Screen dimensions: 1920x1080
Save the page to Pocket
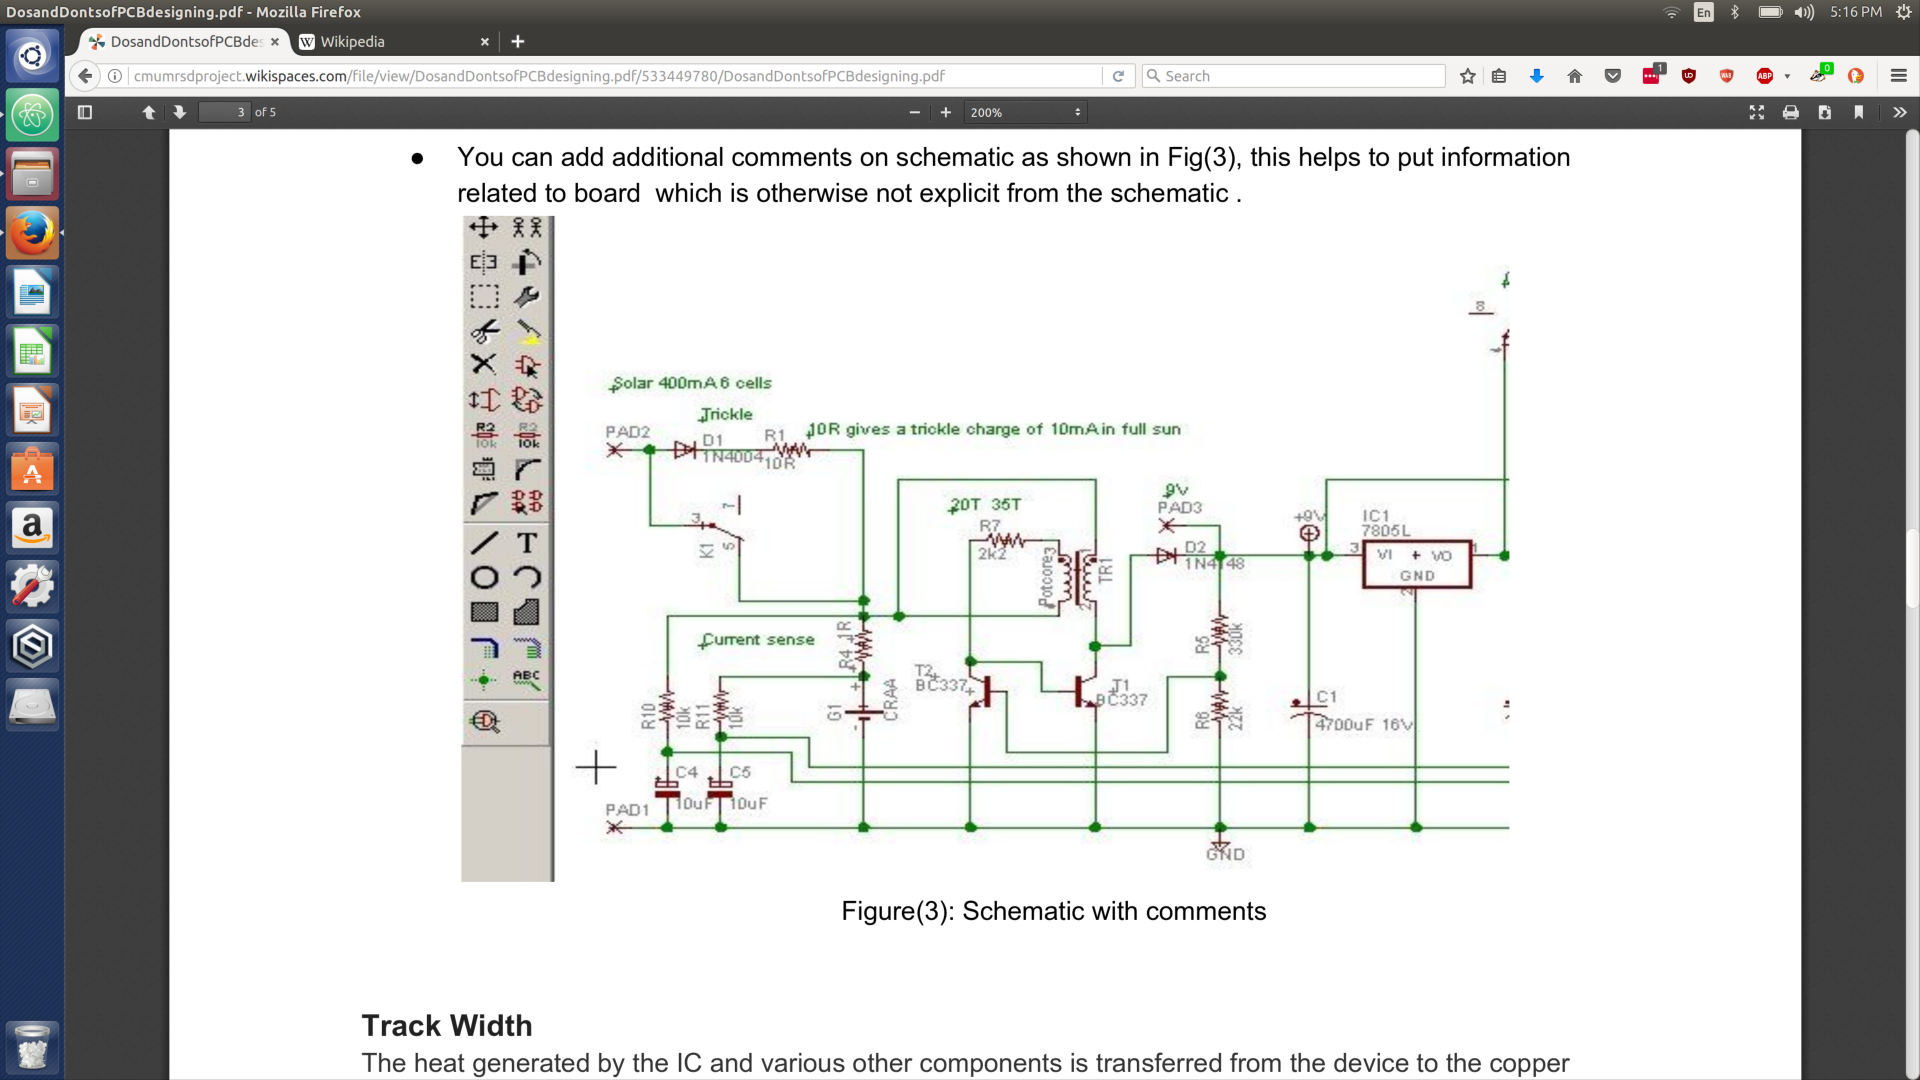point(1613,76)
